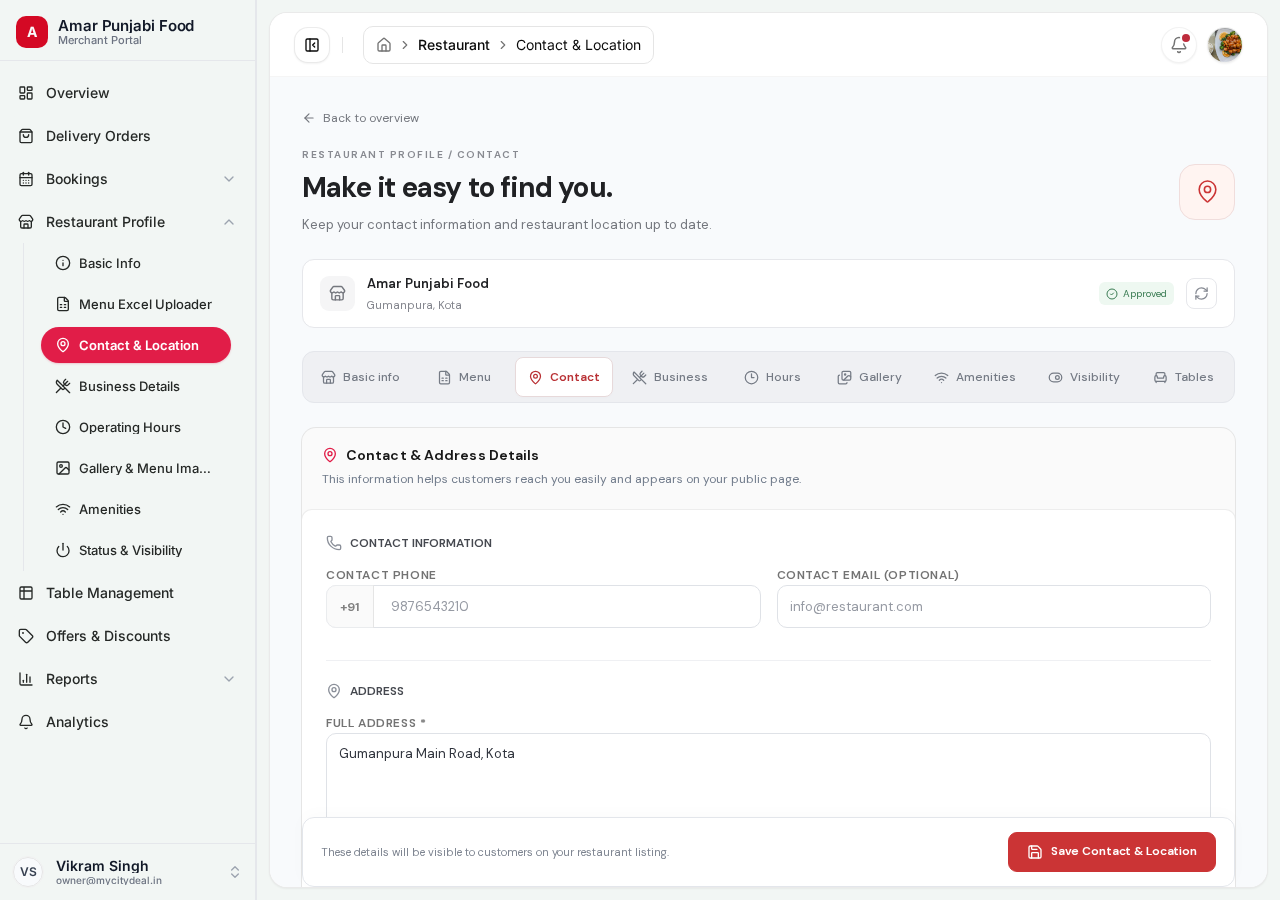Switch to the Amenities tab
This screenshot has width=1280, height=900.
[975, 377]
